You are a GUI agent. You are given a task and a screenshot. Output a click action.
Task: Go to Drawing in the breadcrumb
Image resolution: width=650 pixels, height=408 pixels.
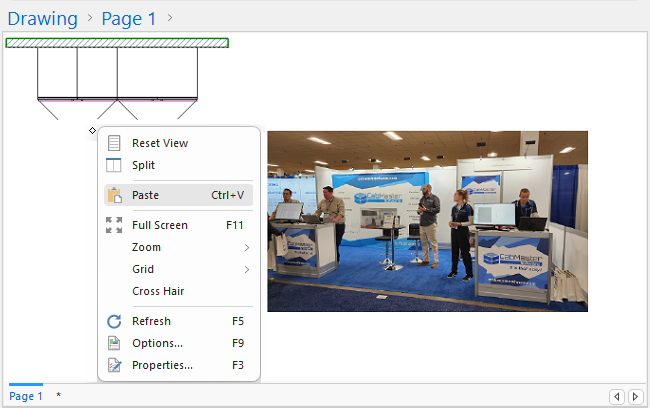(x=42, y=18)
